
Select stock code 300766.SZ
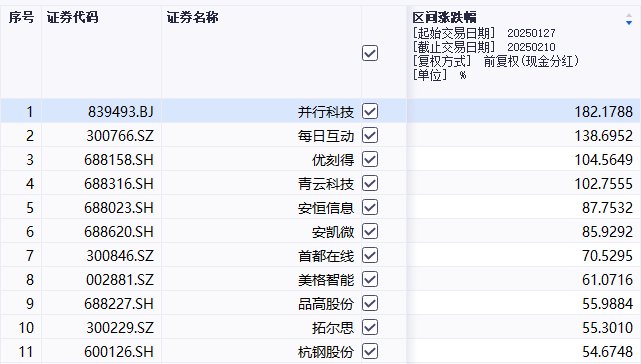[x=120, y=136]
